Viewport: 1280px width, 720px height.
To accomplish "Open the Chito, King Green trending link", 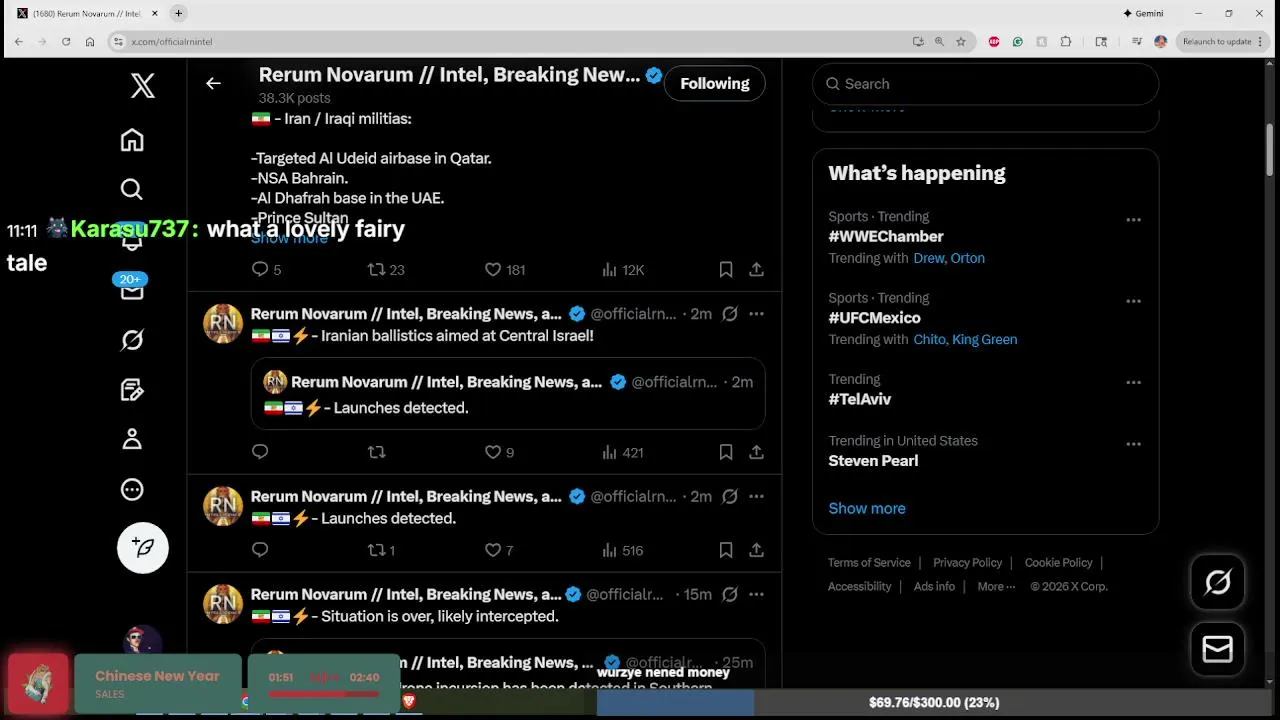I will click(965, 340).
